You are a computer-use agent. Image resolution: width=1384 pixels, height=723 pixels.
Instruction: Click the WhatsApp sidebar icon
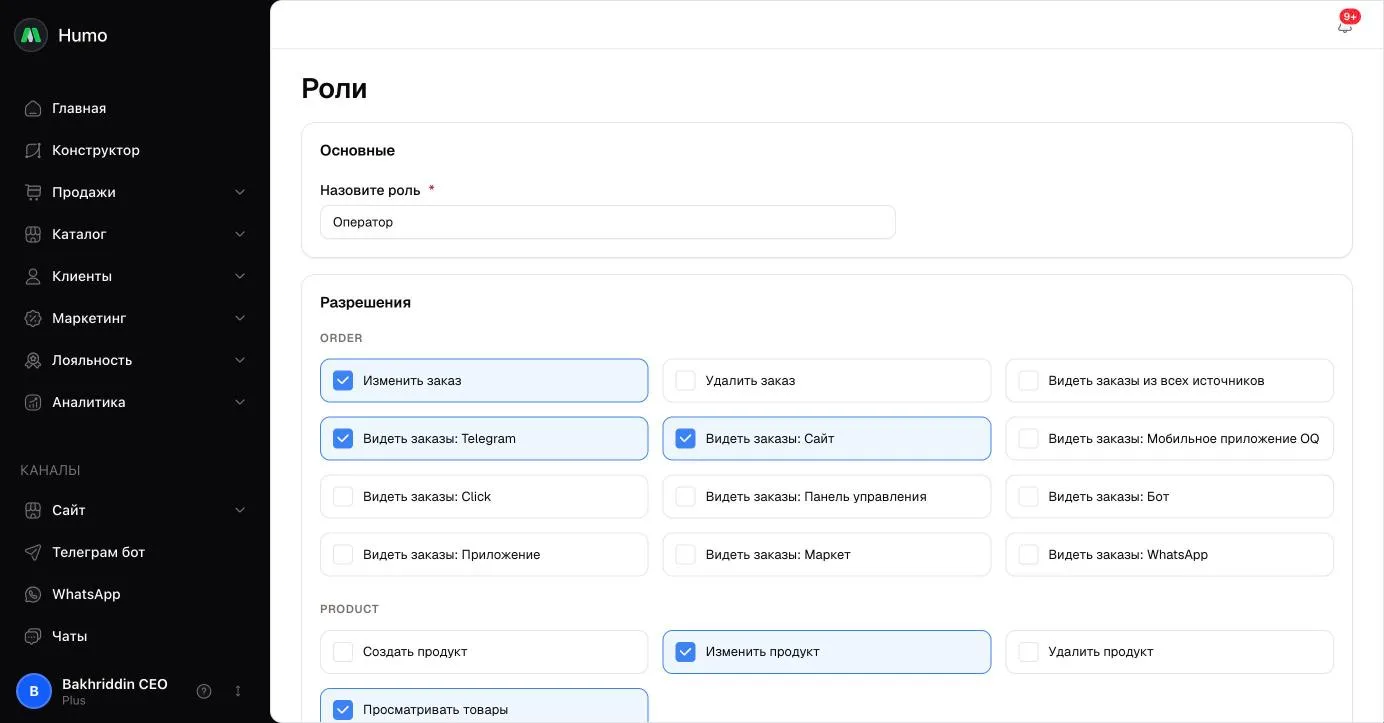click(33, 594)
